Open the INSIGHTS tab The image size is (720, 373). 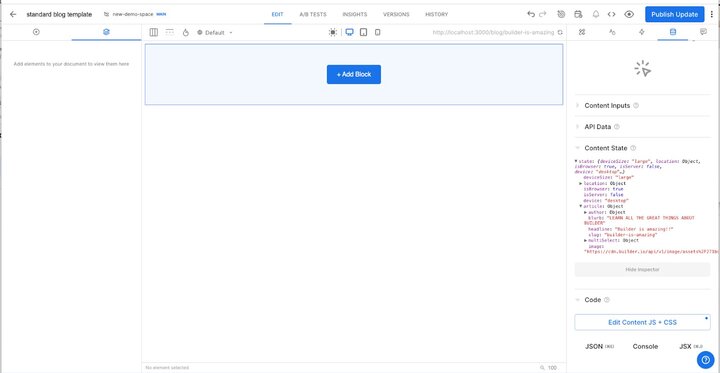354,15
